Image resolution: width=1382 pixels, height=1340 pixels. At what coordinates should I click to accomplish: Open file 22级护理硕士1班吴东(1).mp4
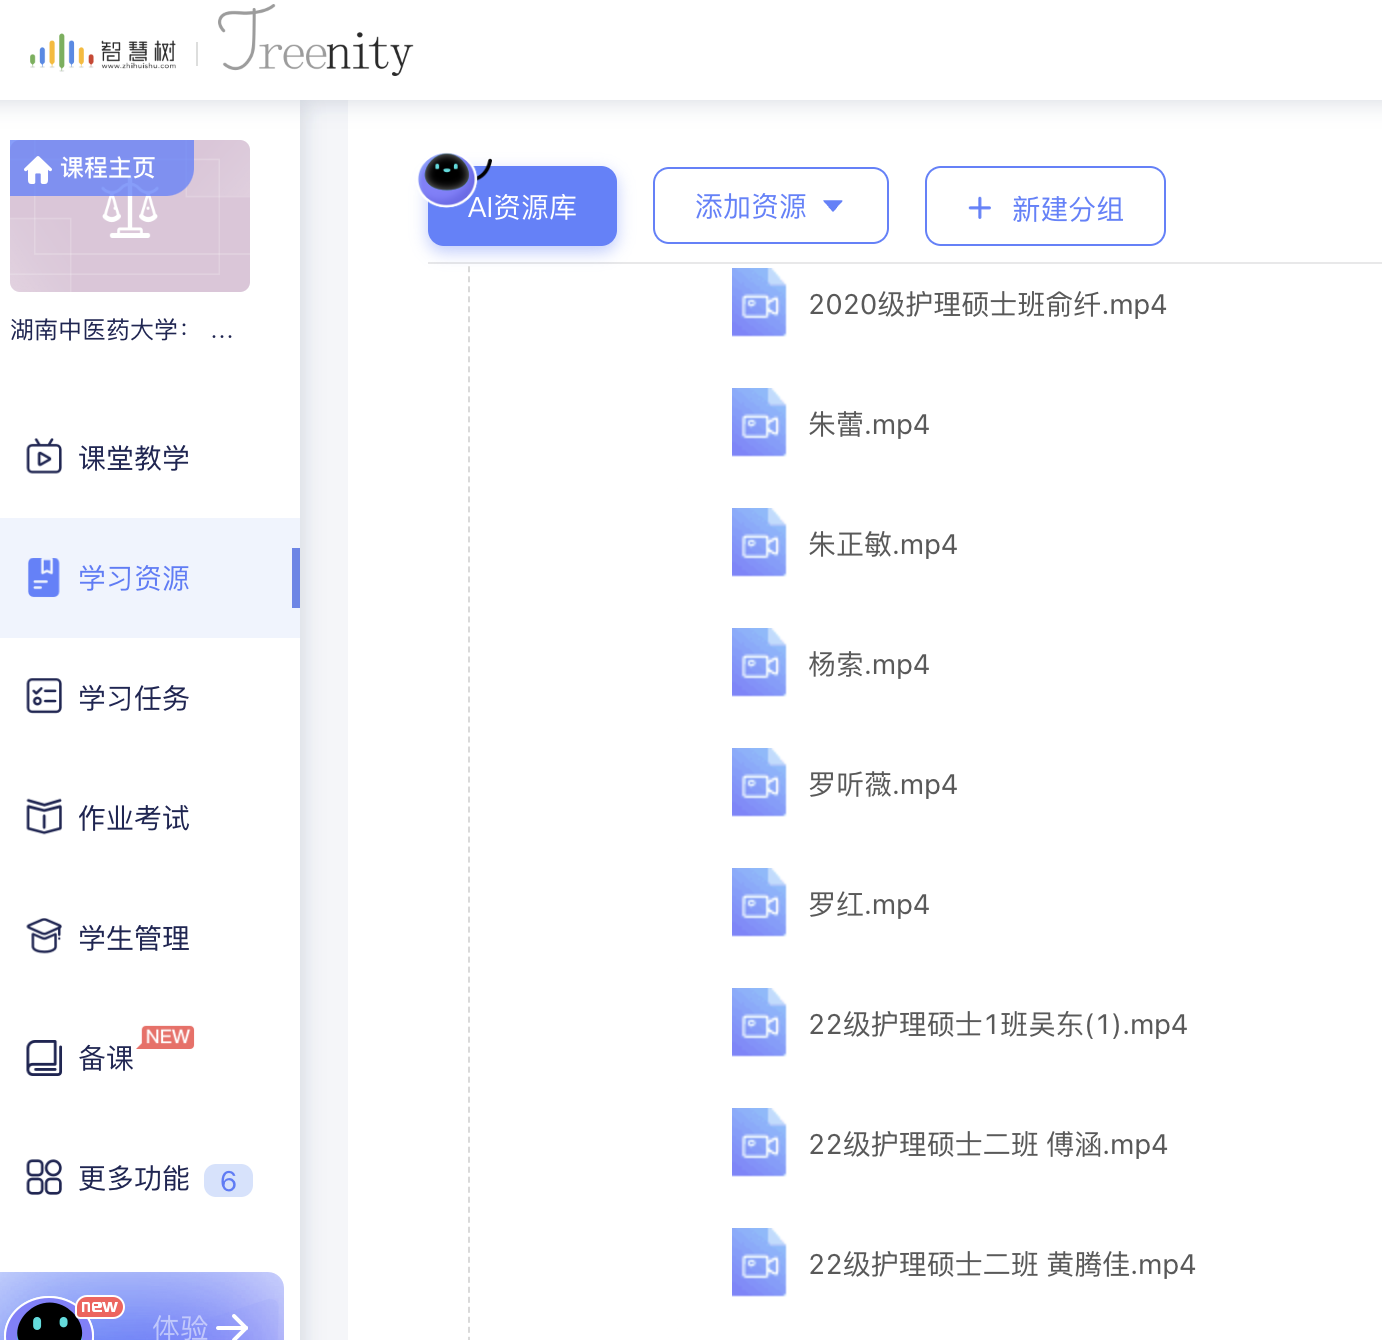tap(997, 1025)
